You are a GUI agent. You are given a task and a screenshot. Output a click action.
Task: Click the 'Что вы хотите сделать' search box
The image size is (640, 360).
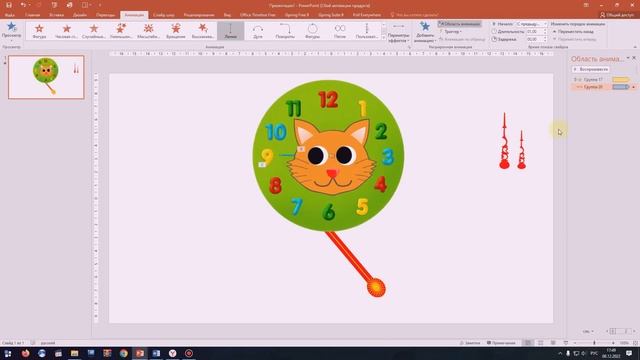[414, 15]
